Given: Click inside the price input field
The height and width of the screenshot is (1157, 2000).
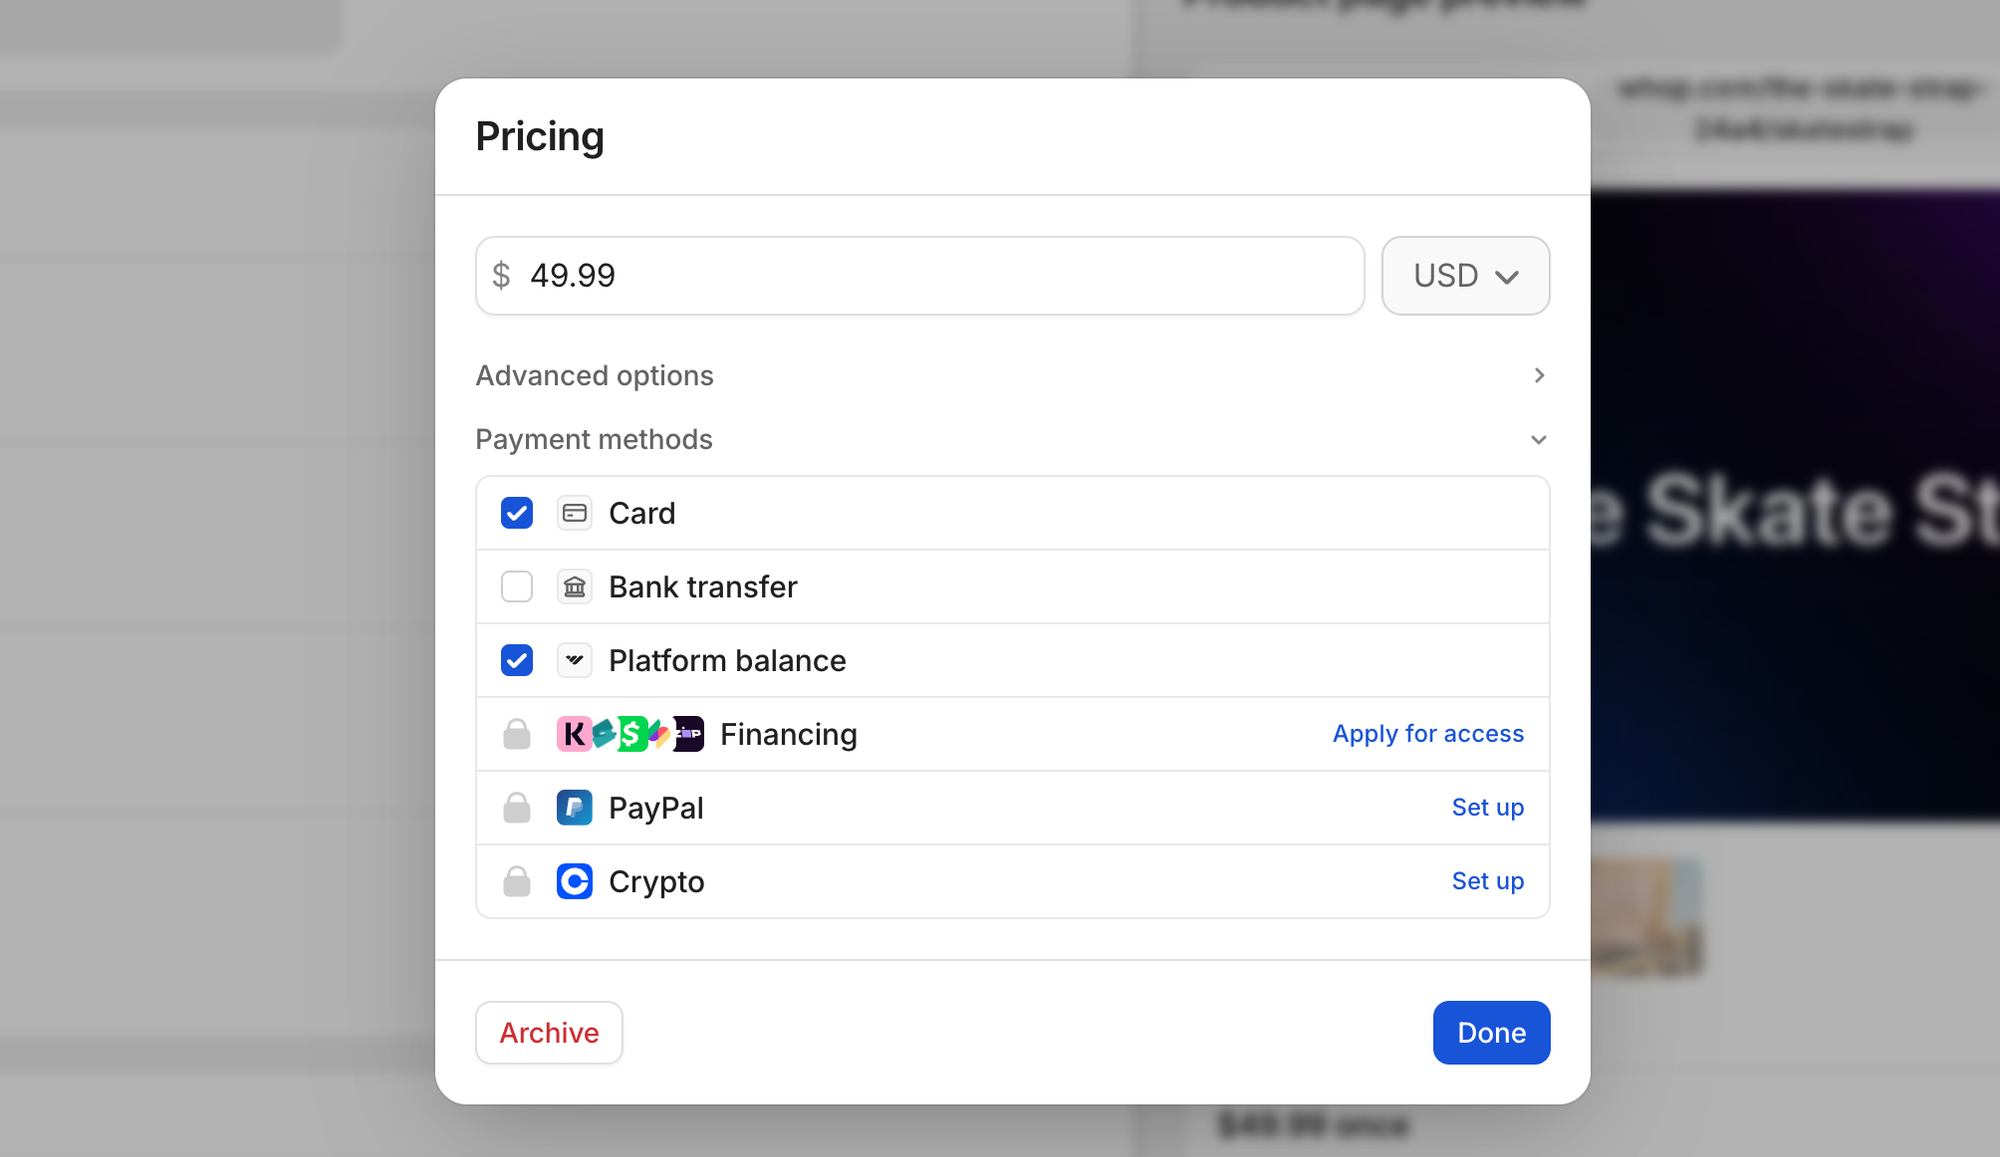Looking at the screenshot, I should 900,276.
